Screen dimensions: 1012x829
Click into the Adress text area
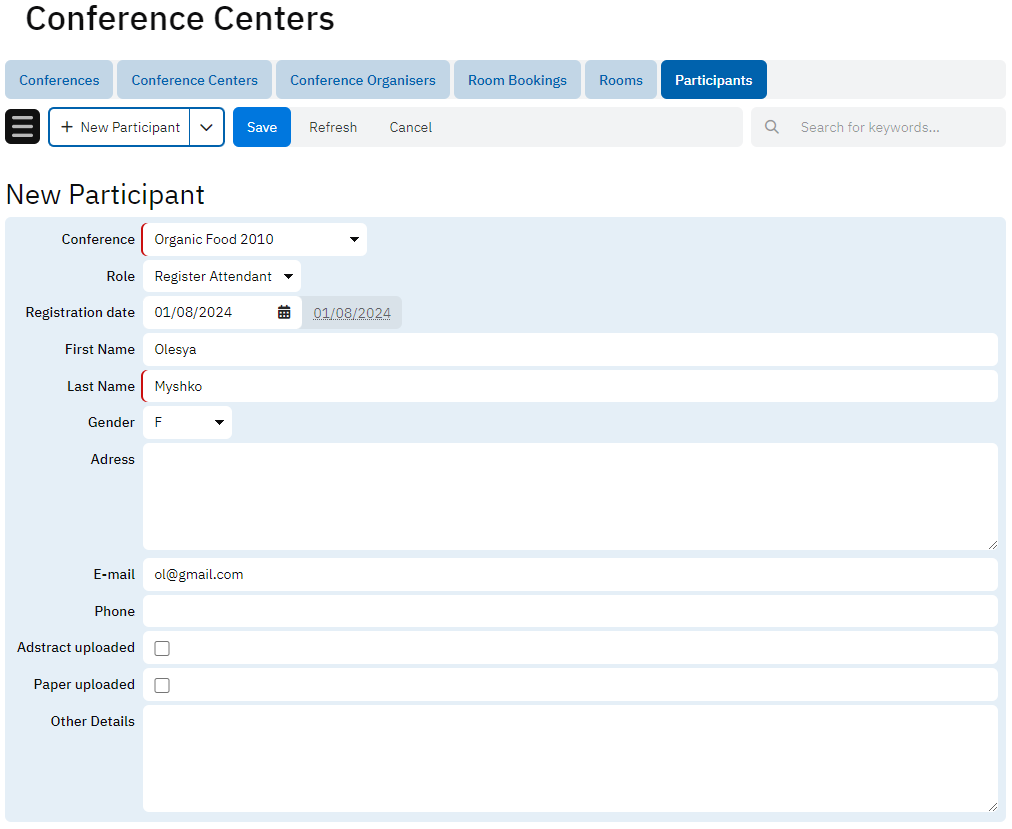570,496
